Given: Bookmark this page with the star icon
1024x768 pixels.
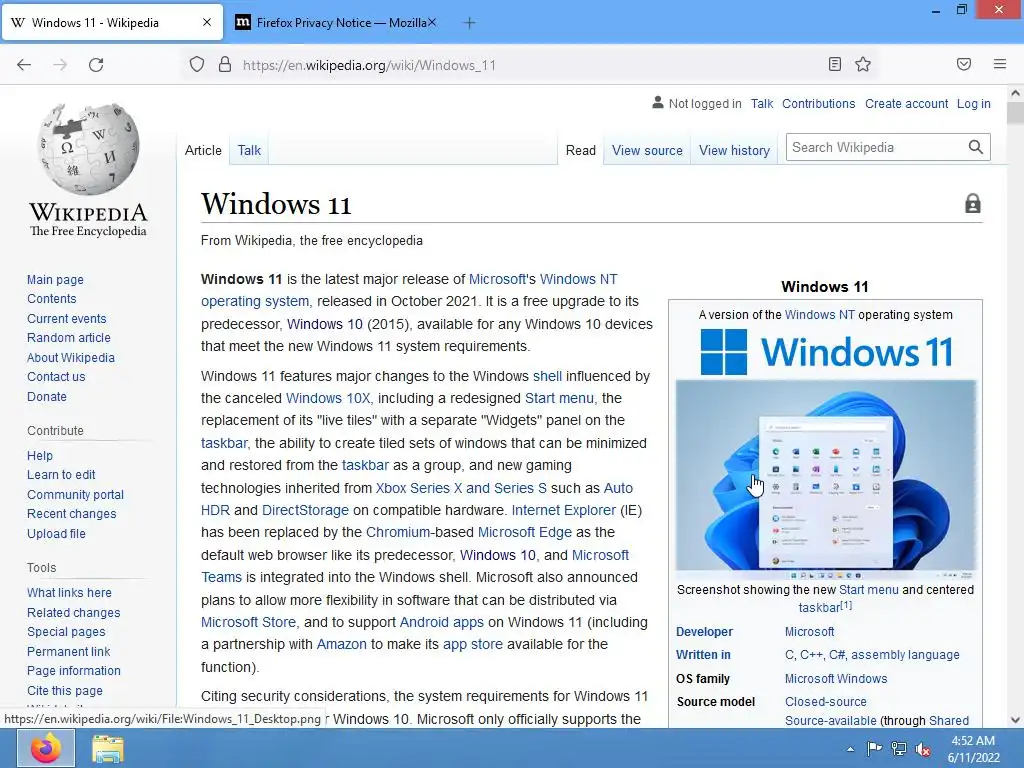Looking at the screenshot, I should (x=863, y=64).
